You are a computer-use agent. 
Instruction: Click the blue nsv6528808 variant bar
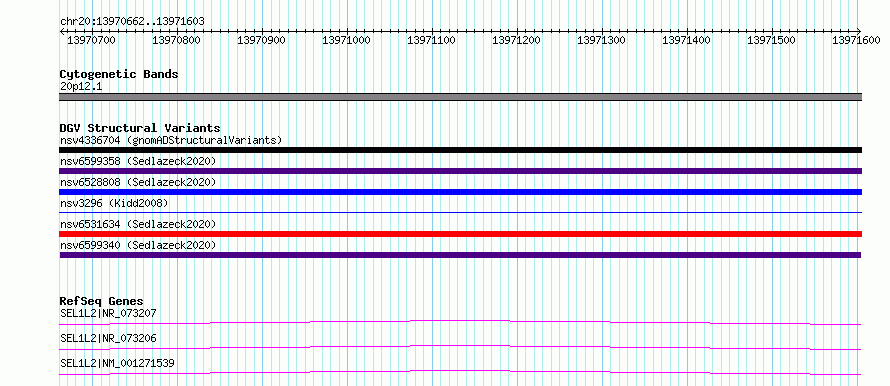(460, 192)
